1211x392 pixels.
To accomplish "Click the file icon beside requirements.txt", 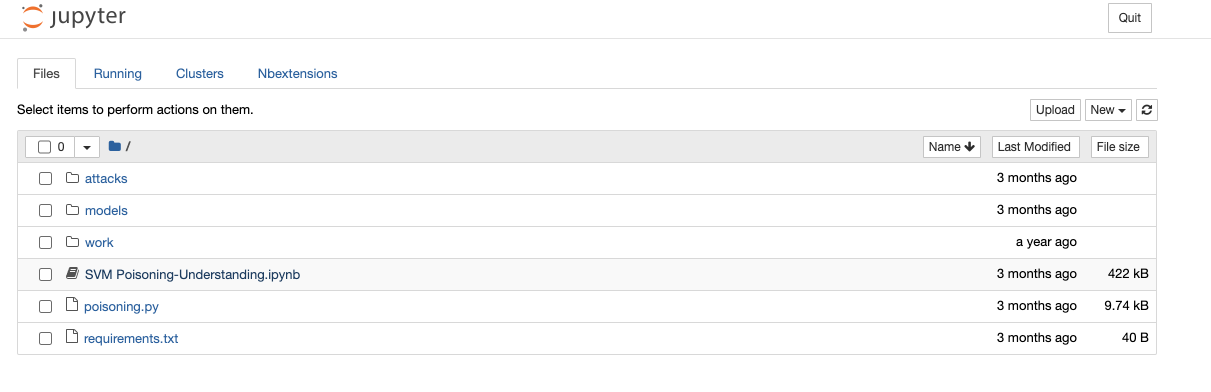I will point(71,338).
